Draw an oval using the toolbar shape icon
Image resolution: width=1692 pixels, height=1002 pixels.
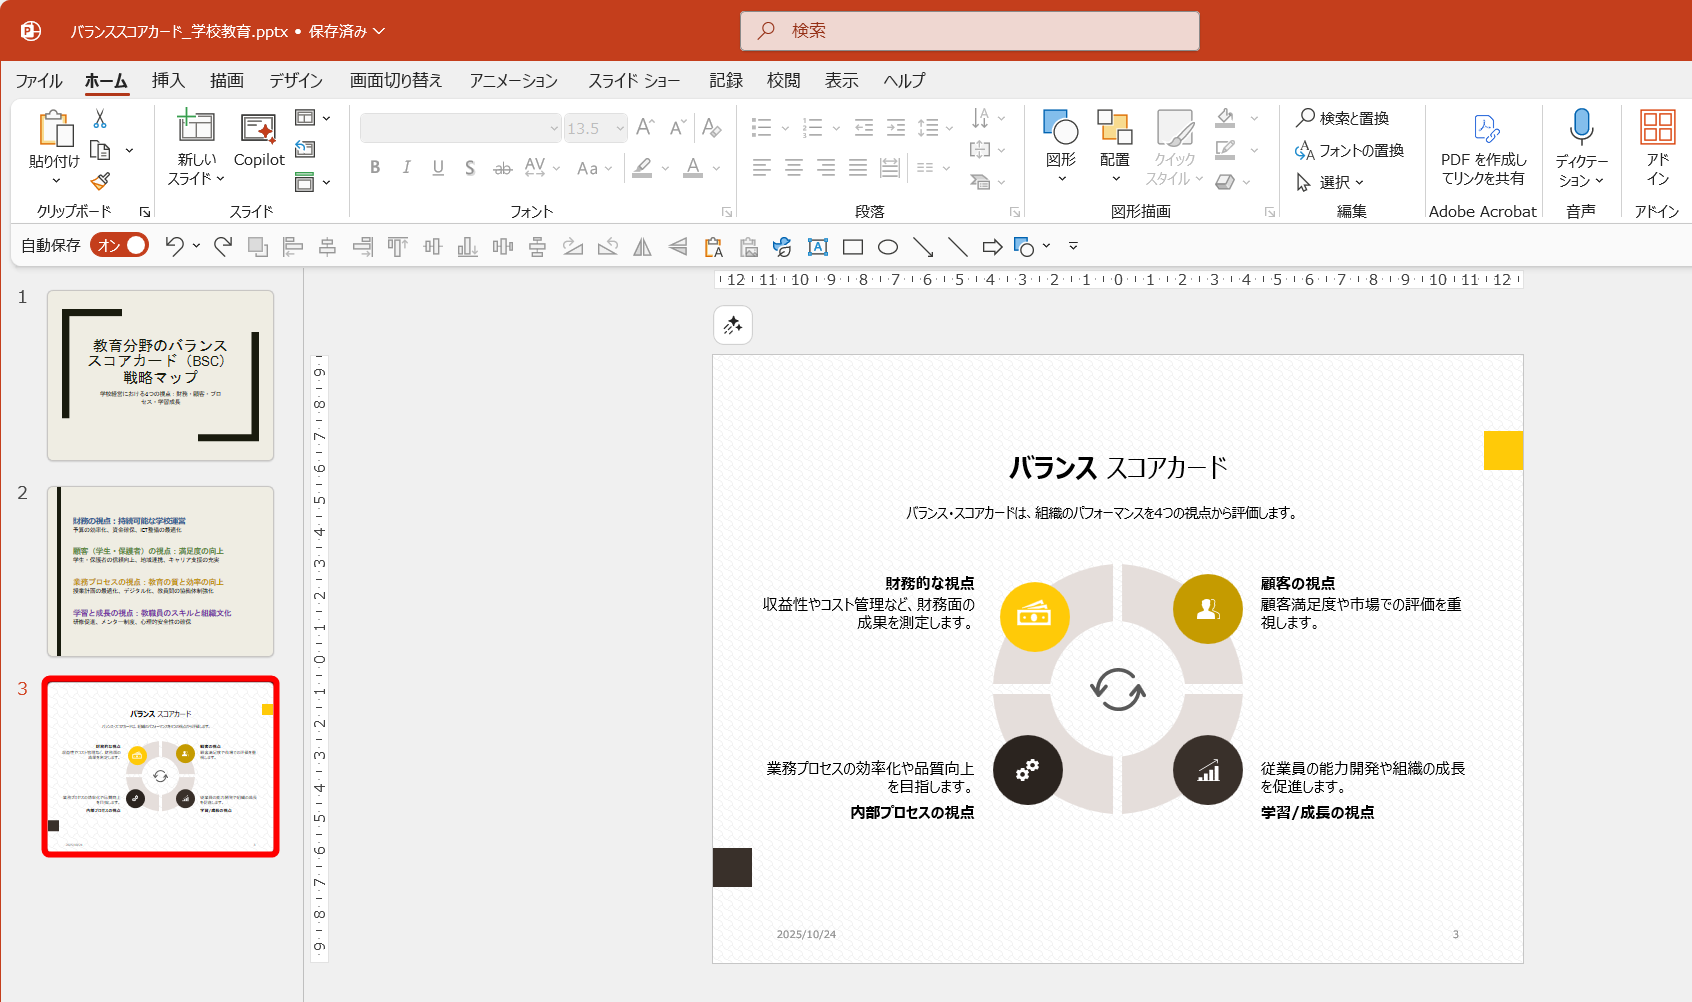tap(887, 246)
